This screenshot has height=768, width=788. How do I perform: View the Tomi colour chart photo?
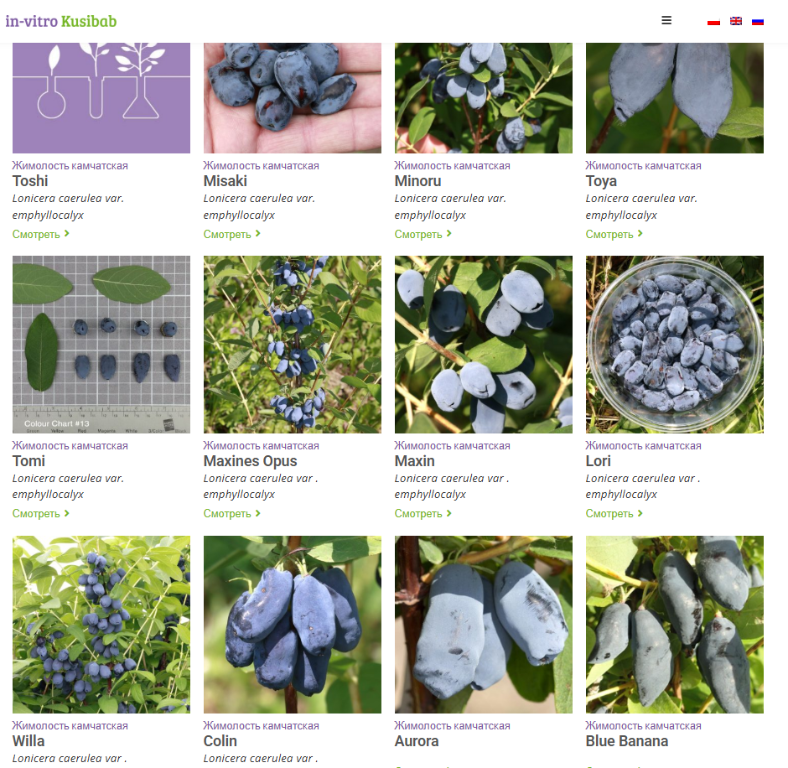(x=101, y=344)
